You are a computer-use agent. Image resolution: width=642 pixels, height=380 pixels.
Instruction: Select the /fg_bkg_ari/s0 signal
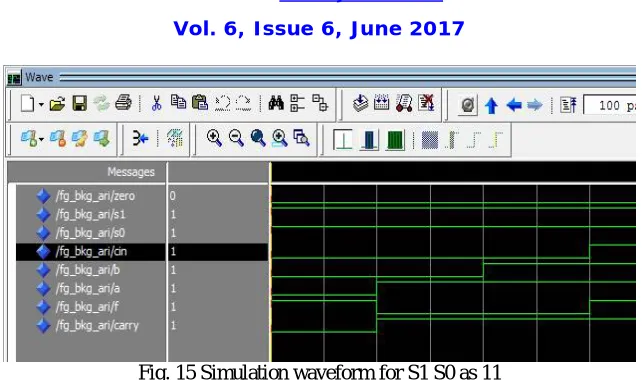pos(90,233)
